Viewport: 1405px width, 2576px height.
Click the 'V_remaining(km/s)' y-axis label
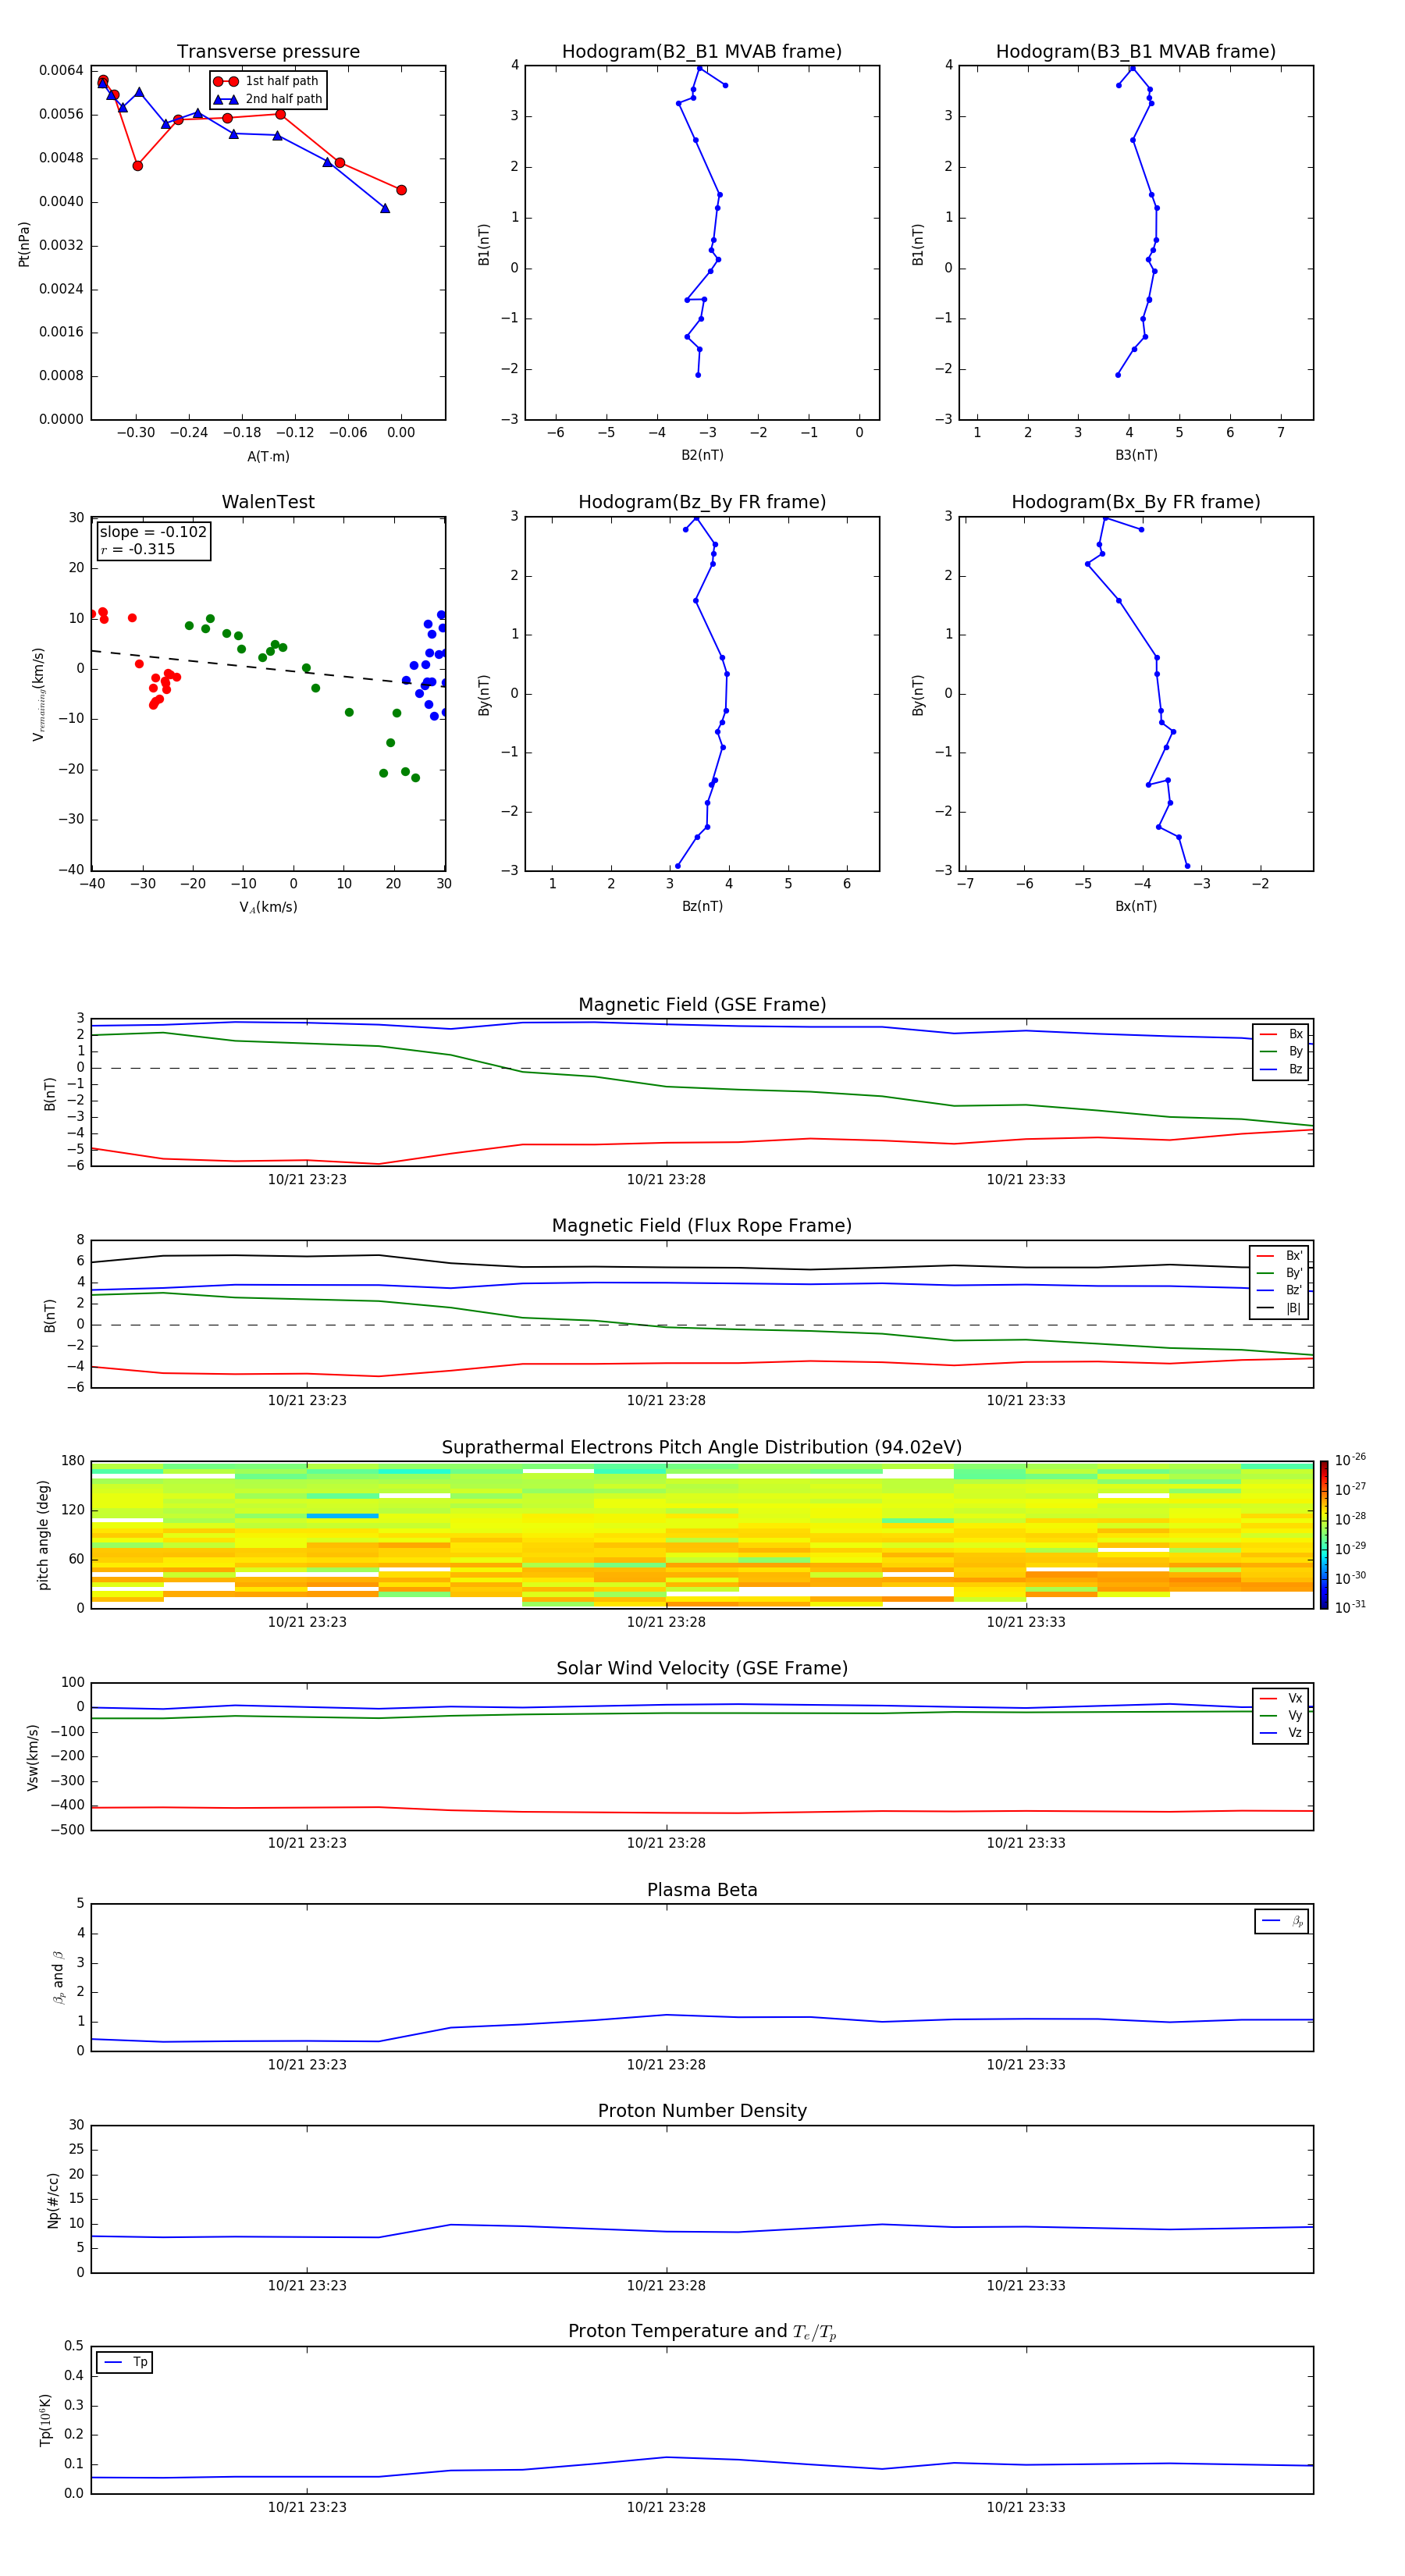(38, 694)
